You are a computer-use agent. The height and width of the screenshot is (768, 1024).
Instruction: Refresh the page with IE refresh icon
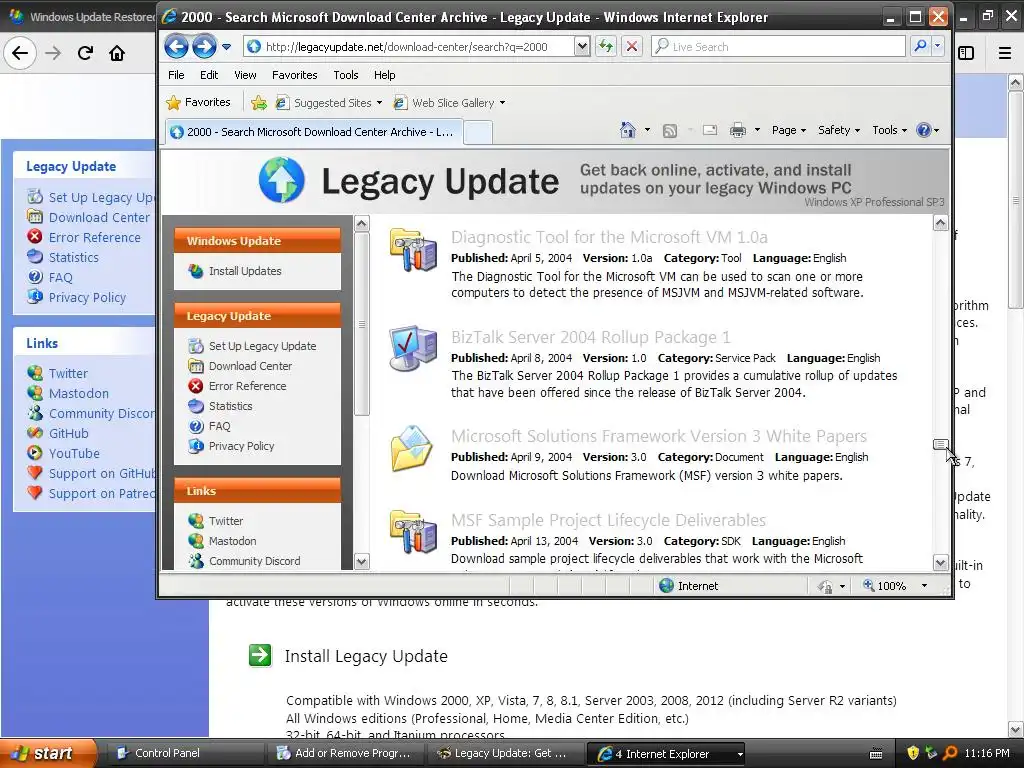606,46
